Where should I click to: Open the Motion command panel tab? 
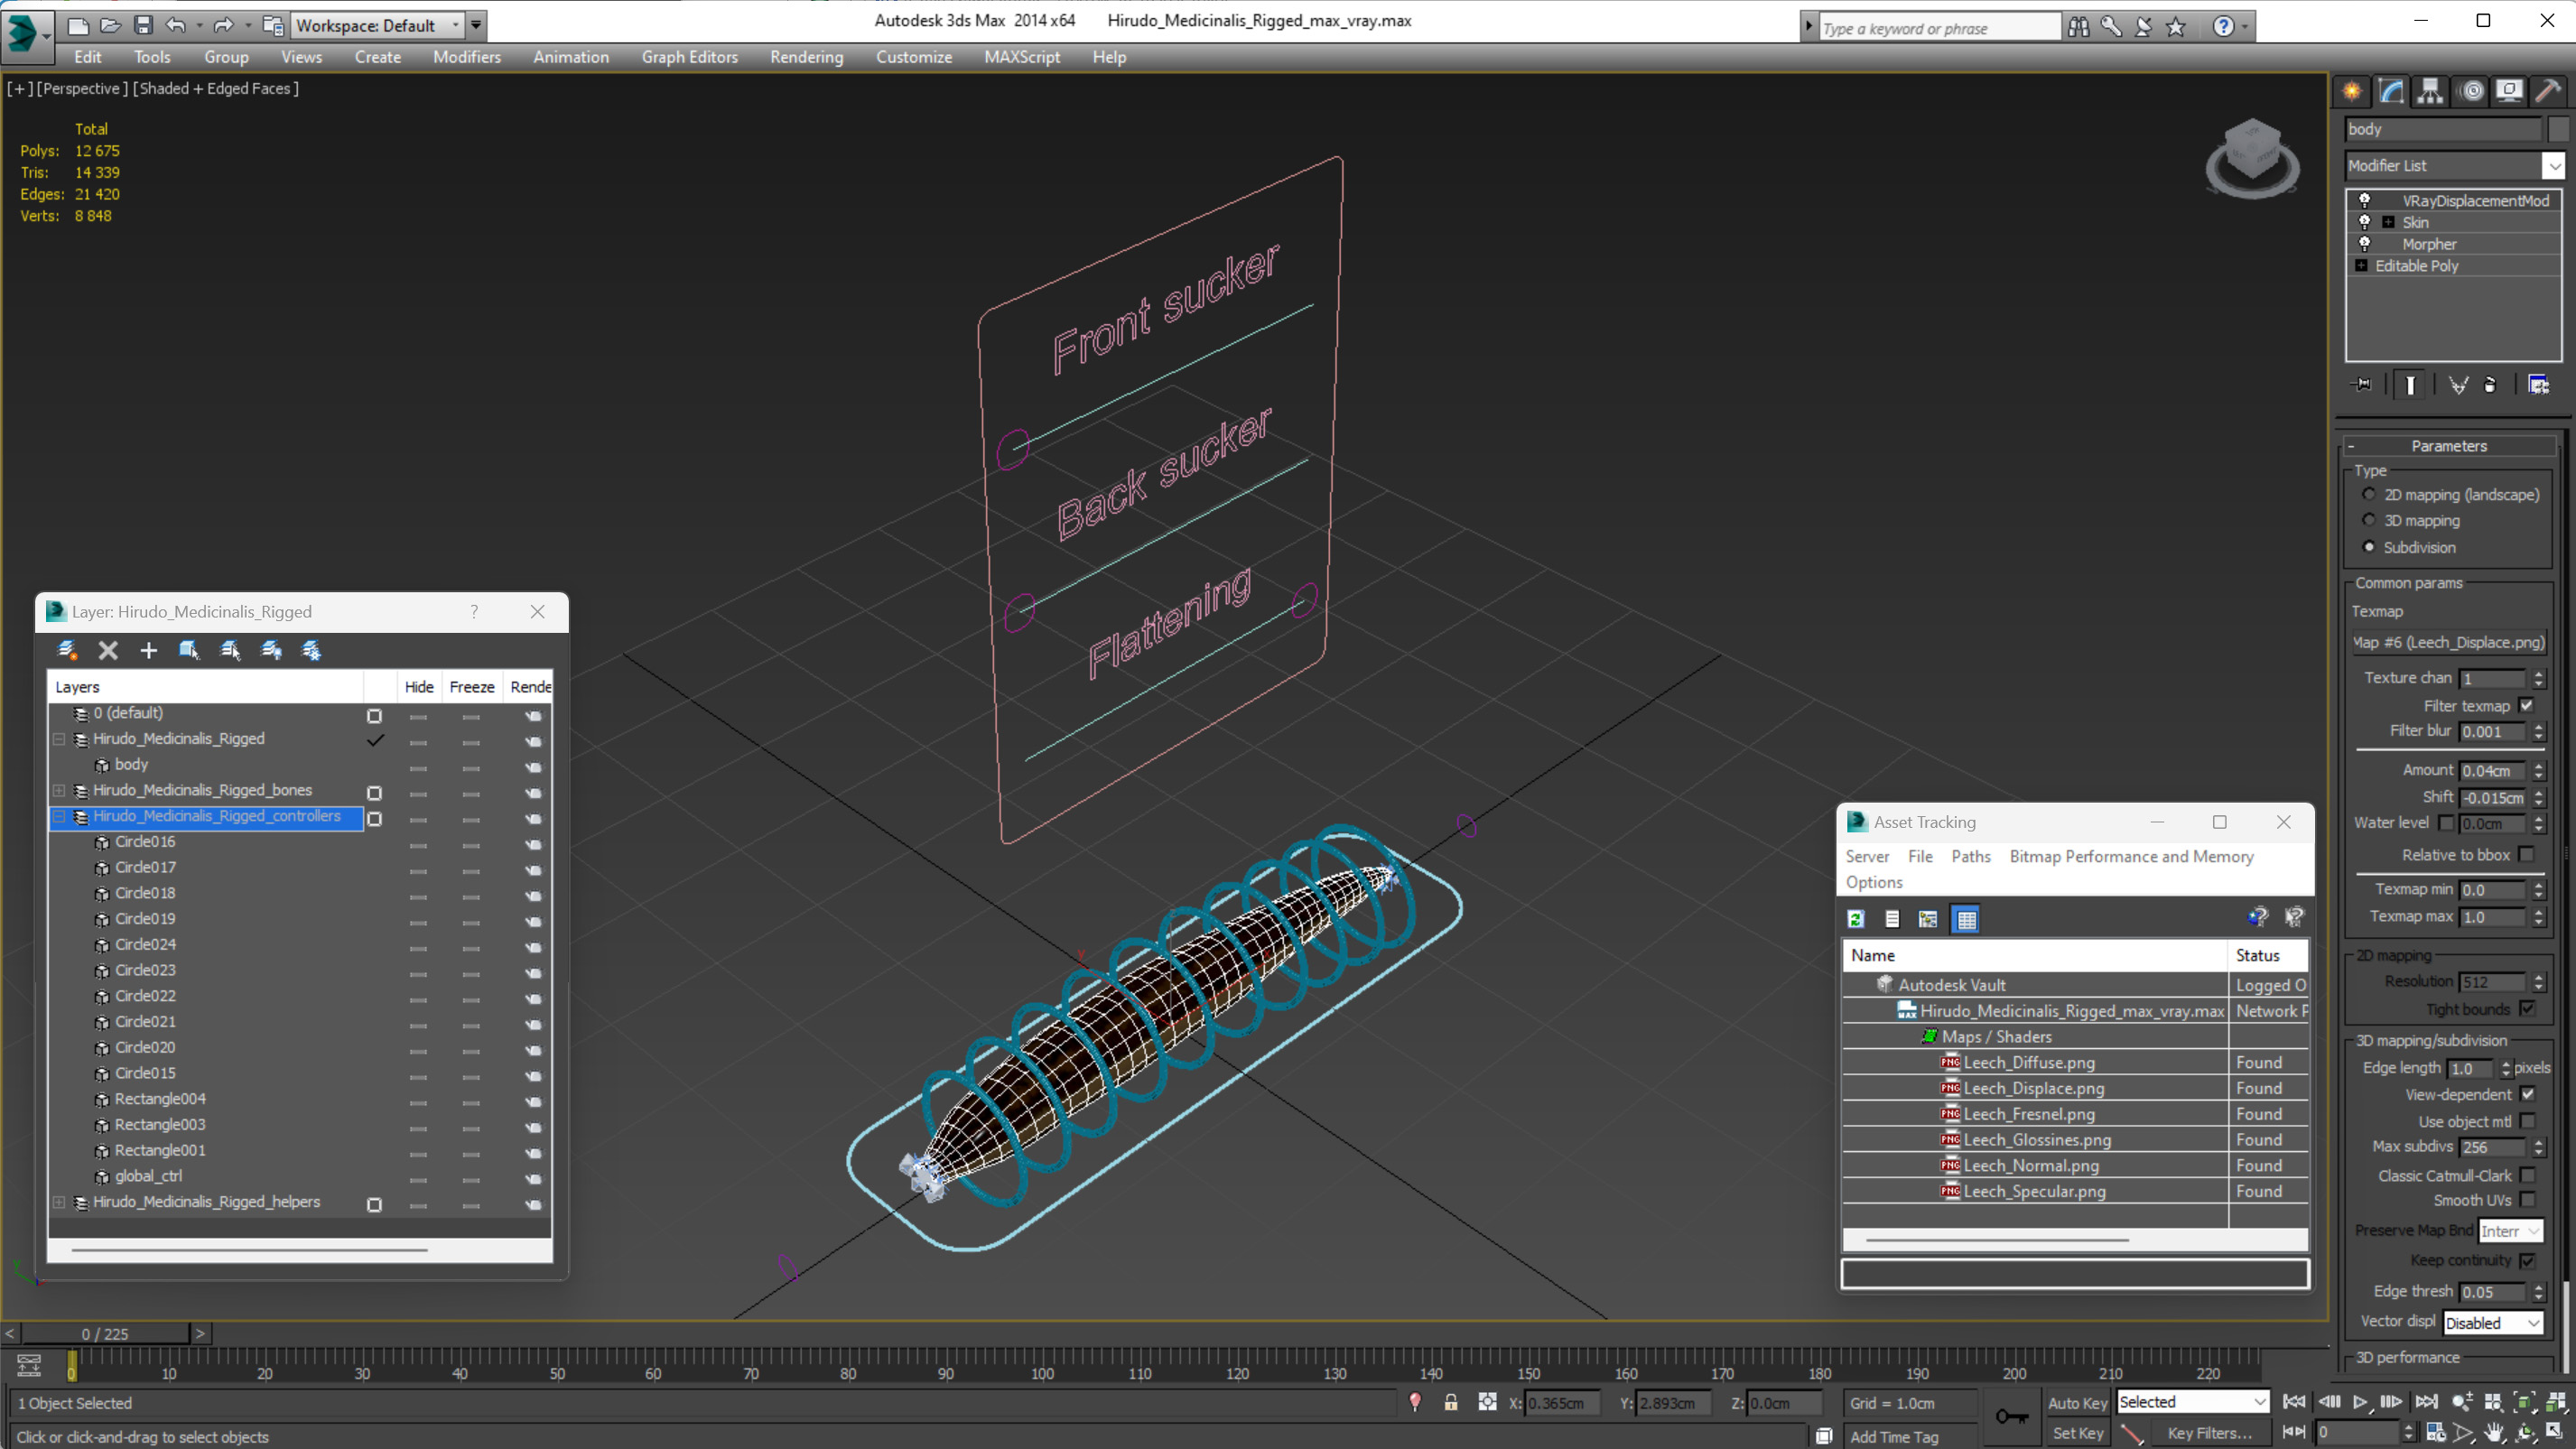(x=2471, y=91)
